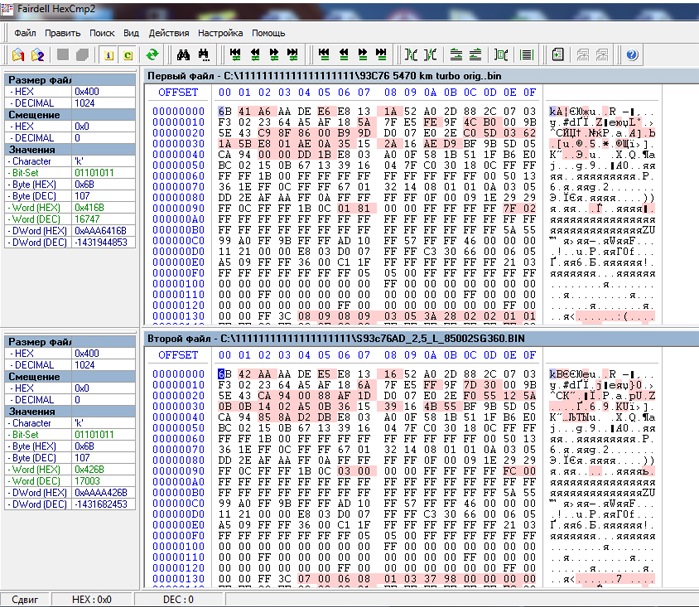
Task: Click 'Размер файла' header in top info panel
Action: pyautogui.click(x=70, y=80)
